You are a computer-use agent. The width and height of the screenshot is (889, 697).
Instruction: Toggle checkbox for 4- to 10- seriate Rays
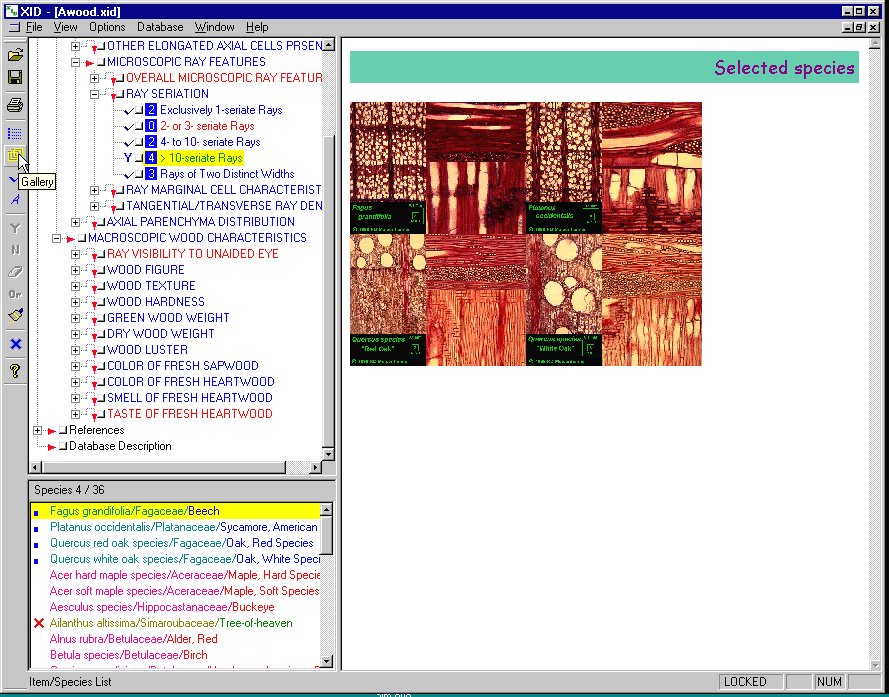pos(137,142)
